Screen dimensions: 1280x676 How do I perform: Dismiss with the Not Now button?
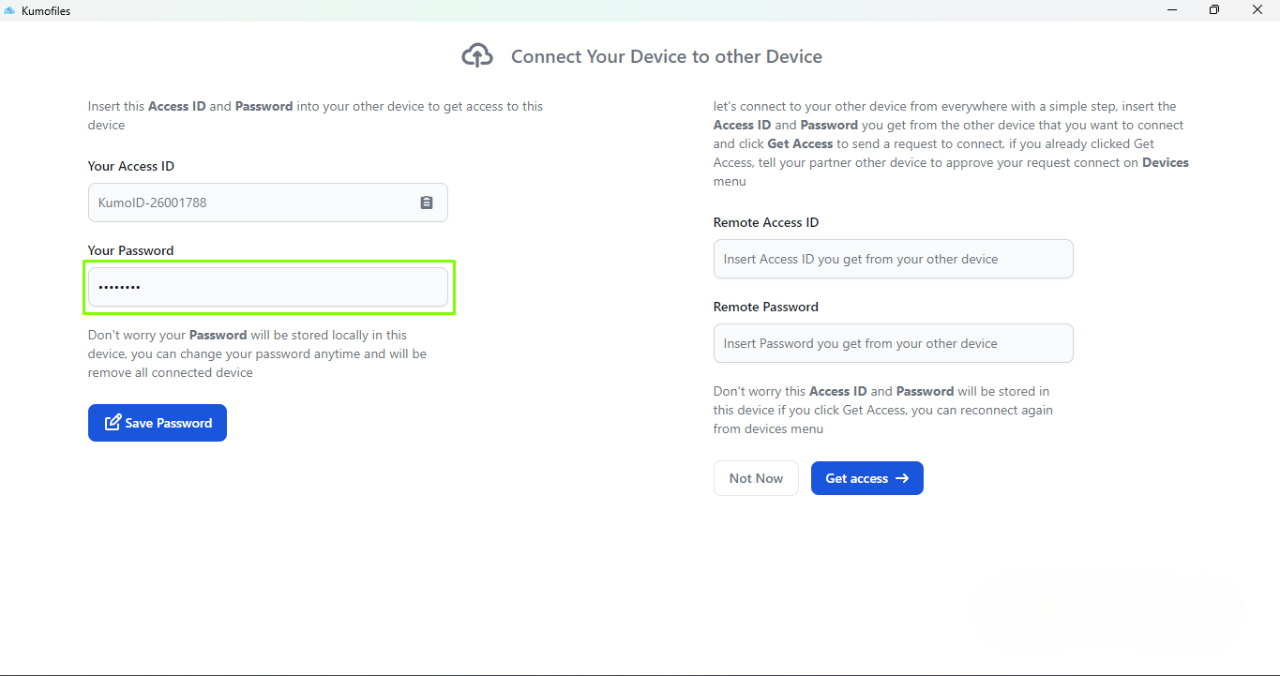click(x=755, y=478)
